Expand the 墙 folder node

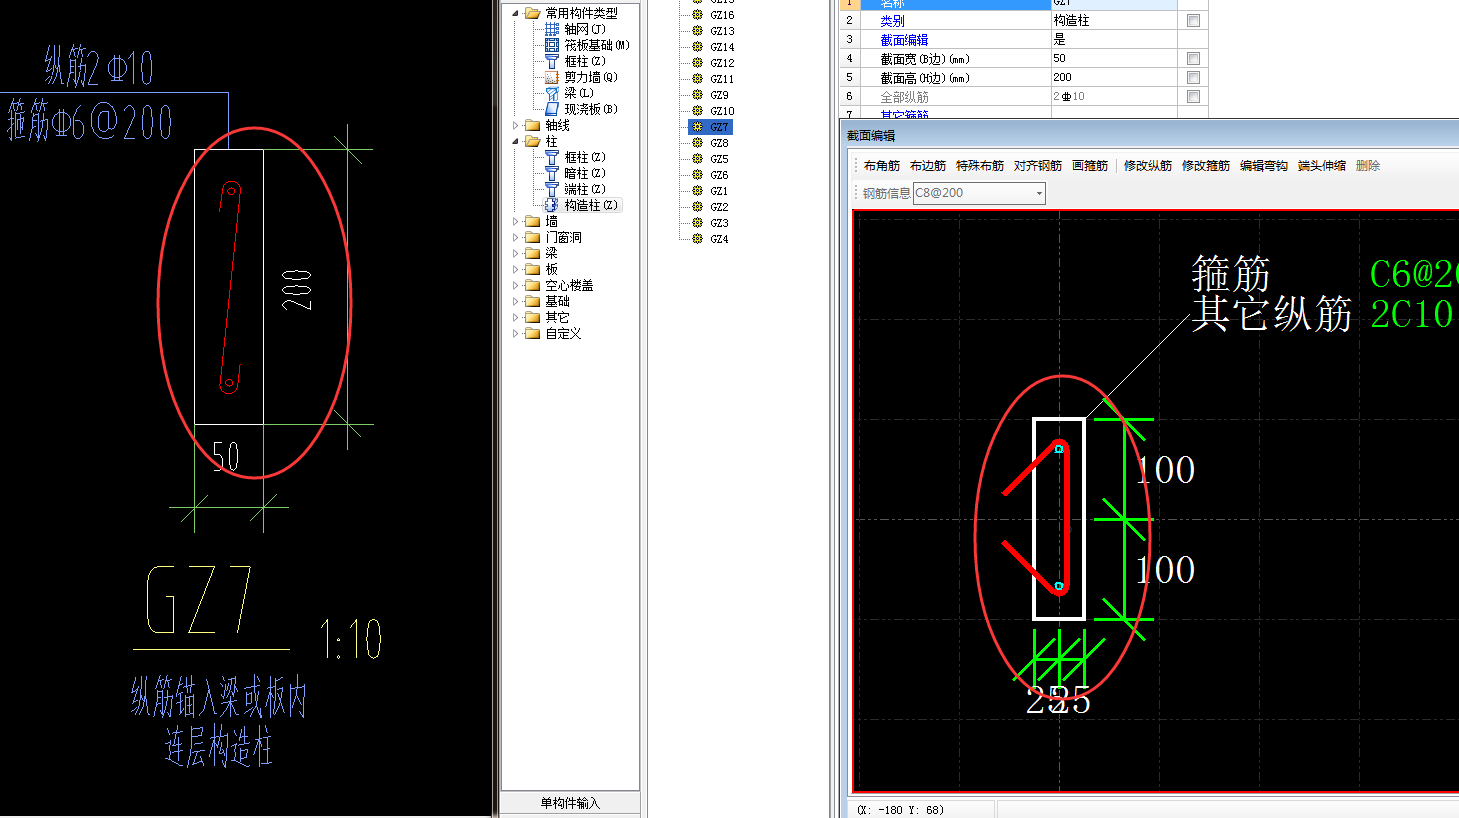click(x=516, y=221)
